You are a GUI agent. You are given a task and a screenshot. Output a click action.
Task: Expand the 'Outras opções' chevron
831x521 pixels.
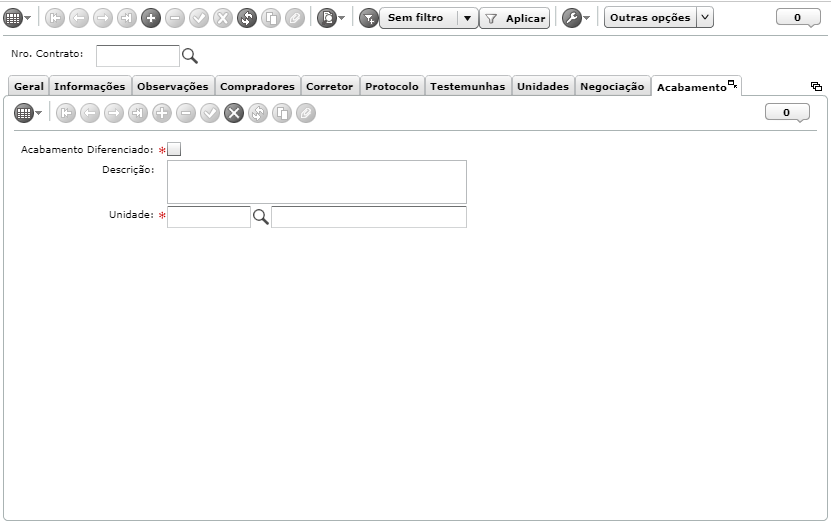[x=705, y=17]
